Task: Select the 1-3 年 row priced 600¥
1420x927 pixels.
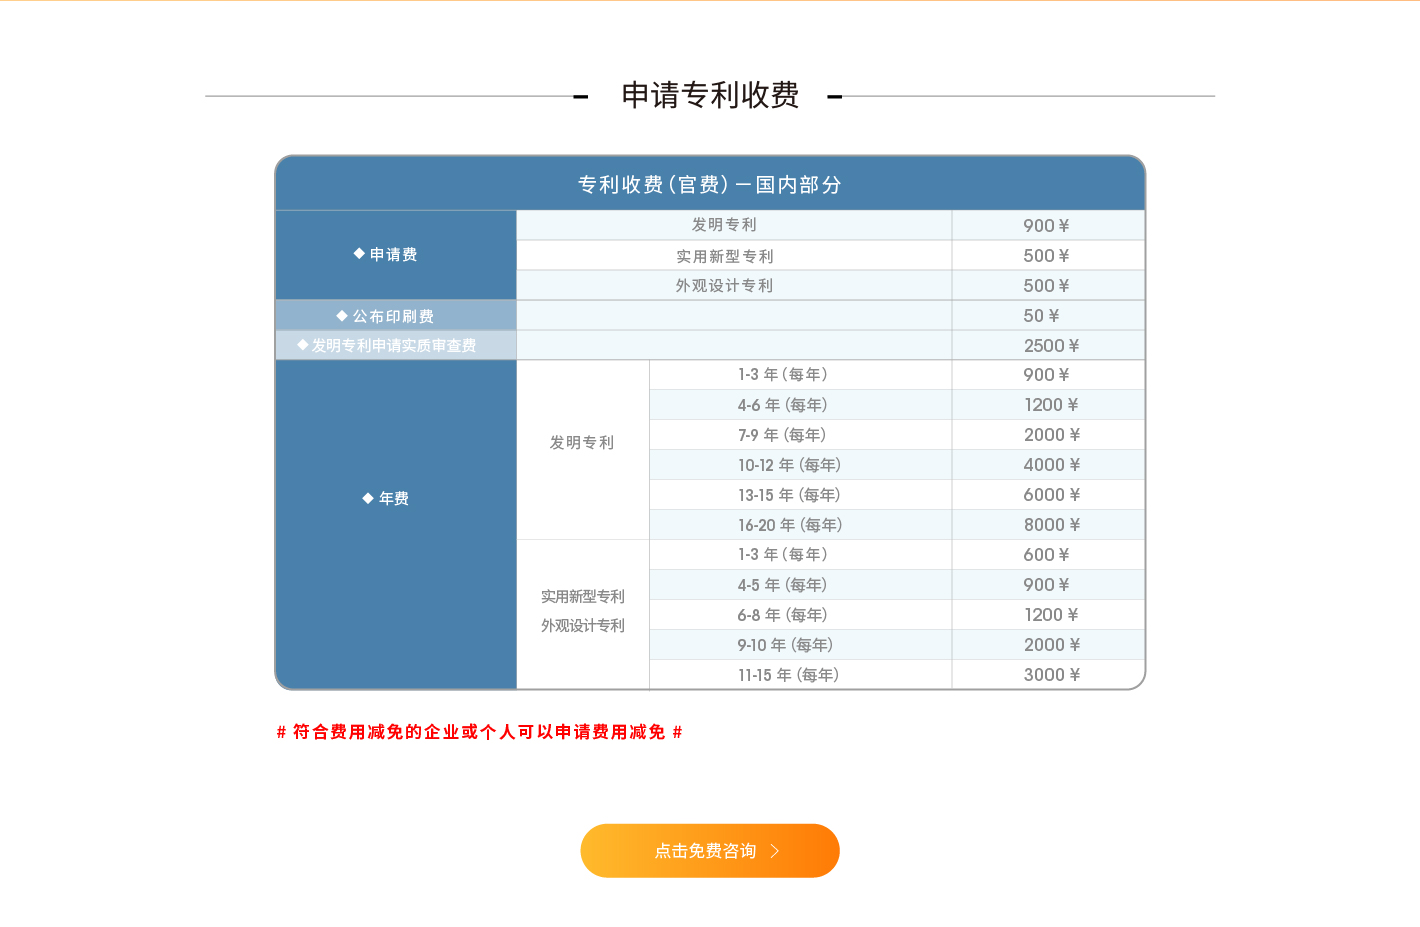Action: click(x=783, y=555)
